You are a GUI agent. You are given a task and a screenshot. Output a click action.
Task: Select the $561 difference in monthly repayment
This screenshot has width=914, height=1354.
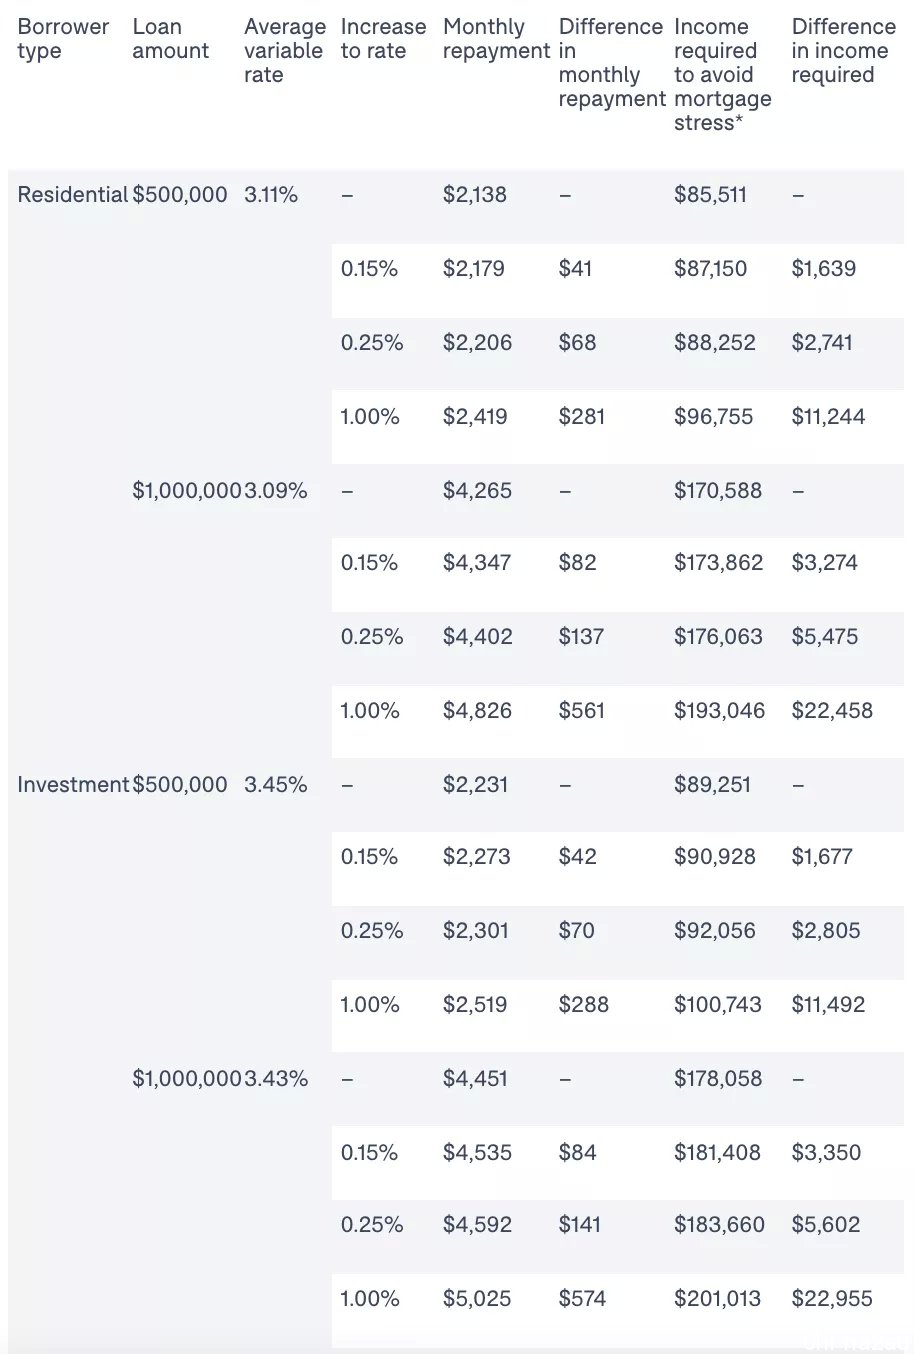[582, 711]
